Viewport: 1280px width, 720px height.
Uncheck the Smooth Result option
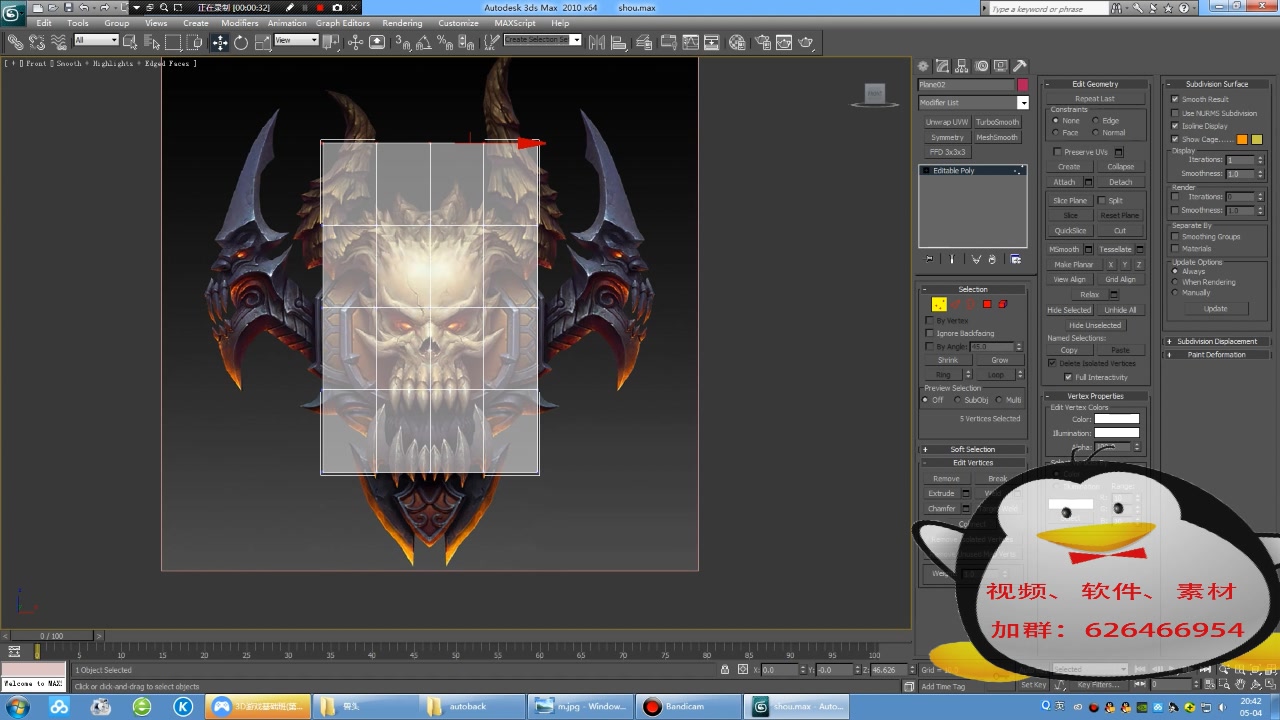tap(1175, 100)
